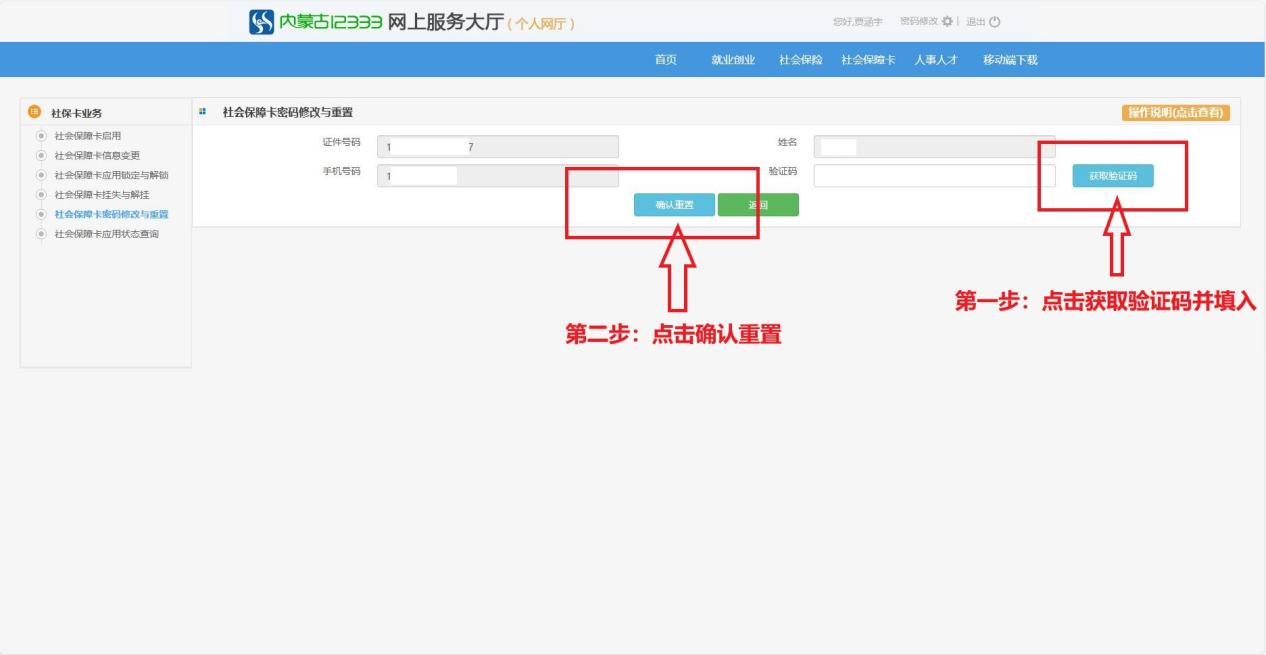Image resolution: width=1266 pixels, height=655 pixels.
Task: Click the blue grid icon beside 社会保障卡密码修改与重置
Action: tap(203, 112)
